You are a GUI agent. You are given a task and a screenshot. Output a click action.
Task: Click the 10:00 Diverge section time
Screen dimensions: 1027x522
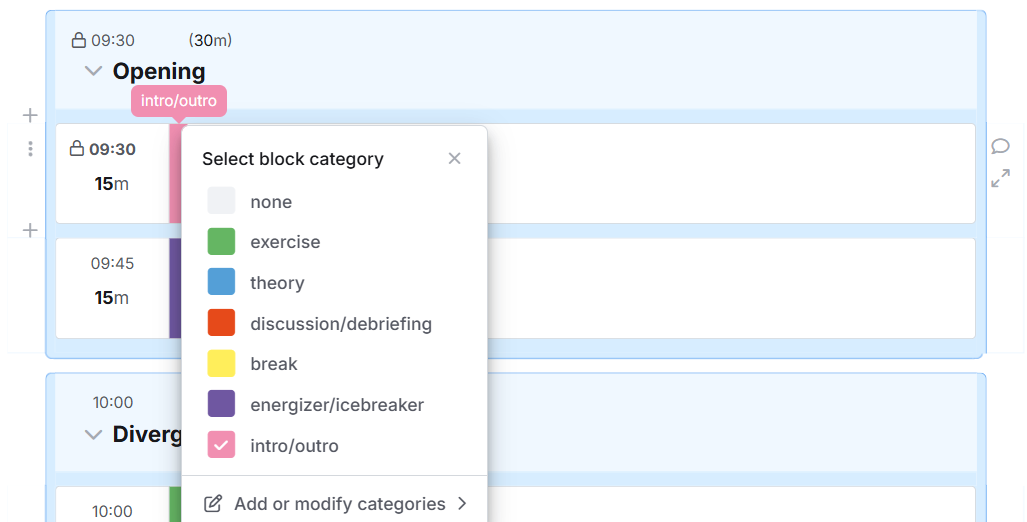point(113,402)
